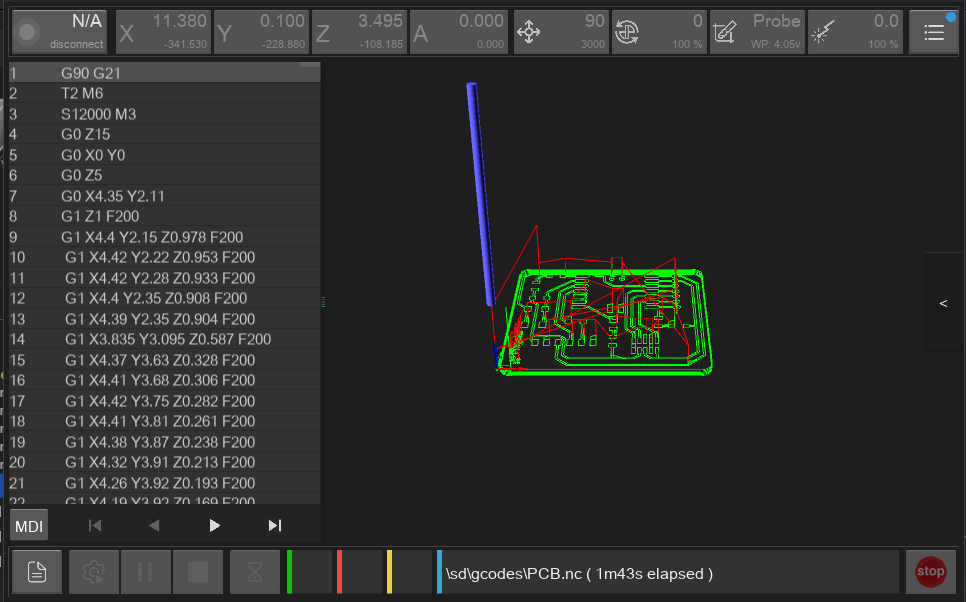The width and height of the screenshot is (966, 602).
Task: Click the square stop job icon
Action: point(198,572)
